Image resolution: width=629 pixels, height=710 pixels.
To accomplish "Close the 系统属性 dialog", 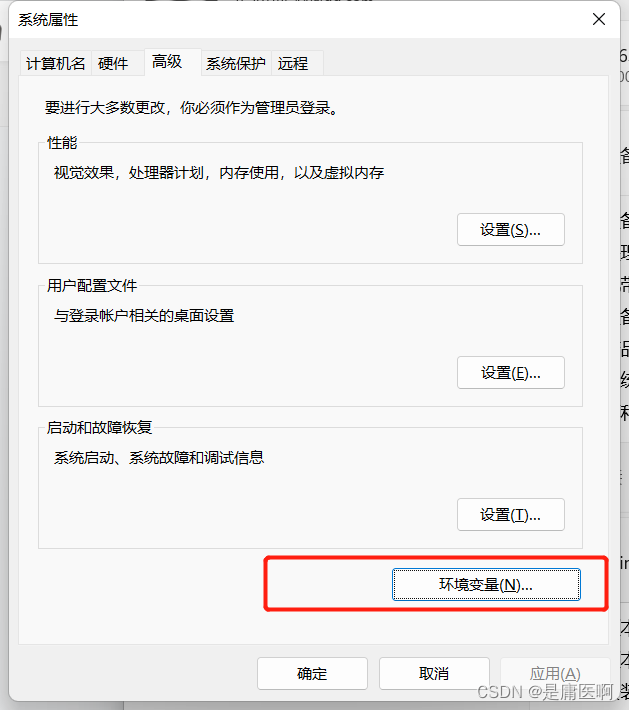I will click(599, 19).
